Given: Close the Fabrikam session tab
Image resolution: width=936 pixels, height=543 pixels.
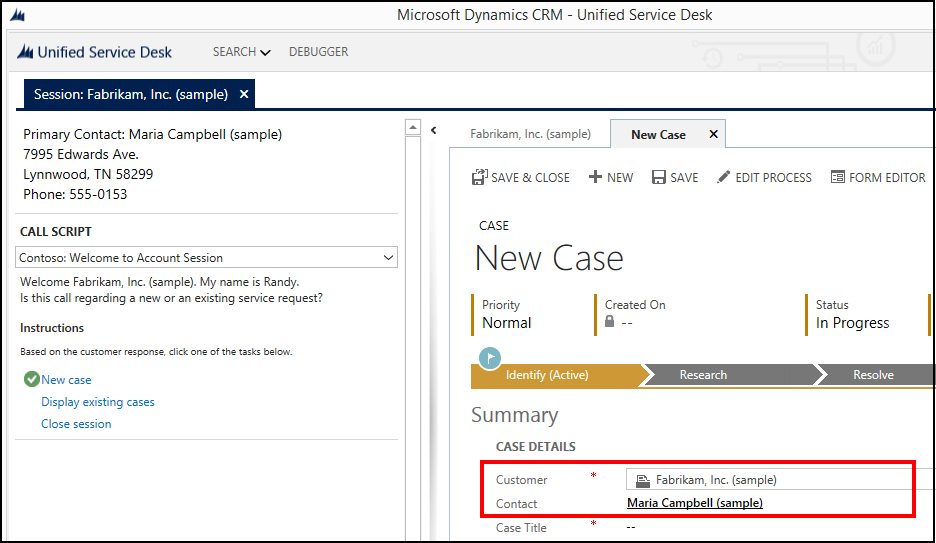Looking at the screenshot, I should coord(244,94).
